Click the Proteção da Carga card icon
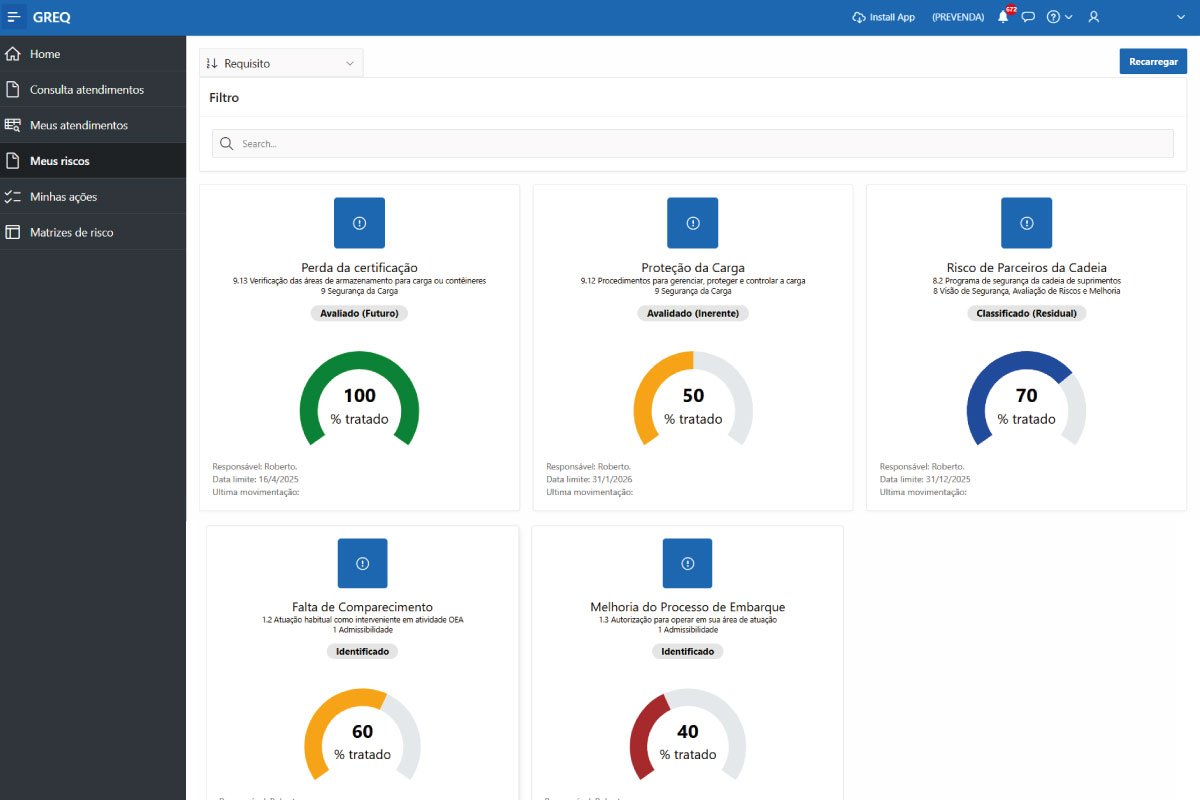Image resolution: width=1200 pixels, height=800 pixels. (x=693, y=223)
